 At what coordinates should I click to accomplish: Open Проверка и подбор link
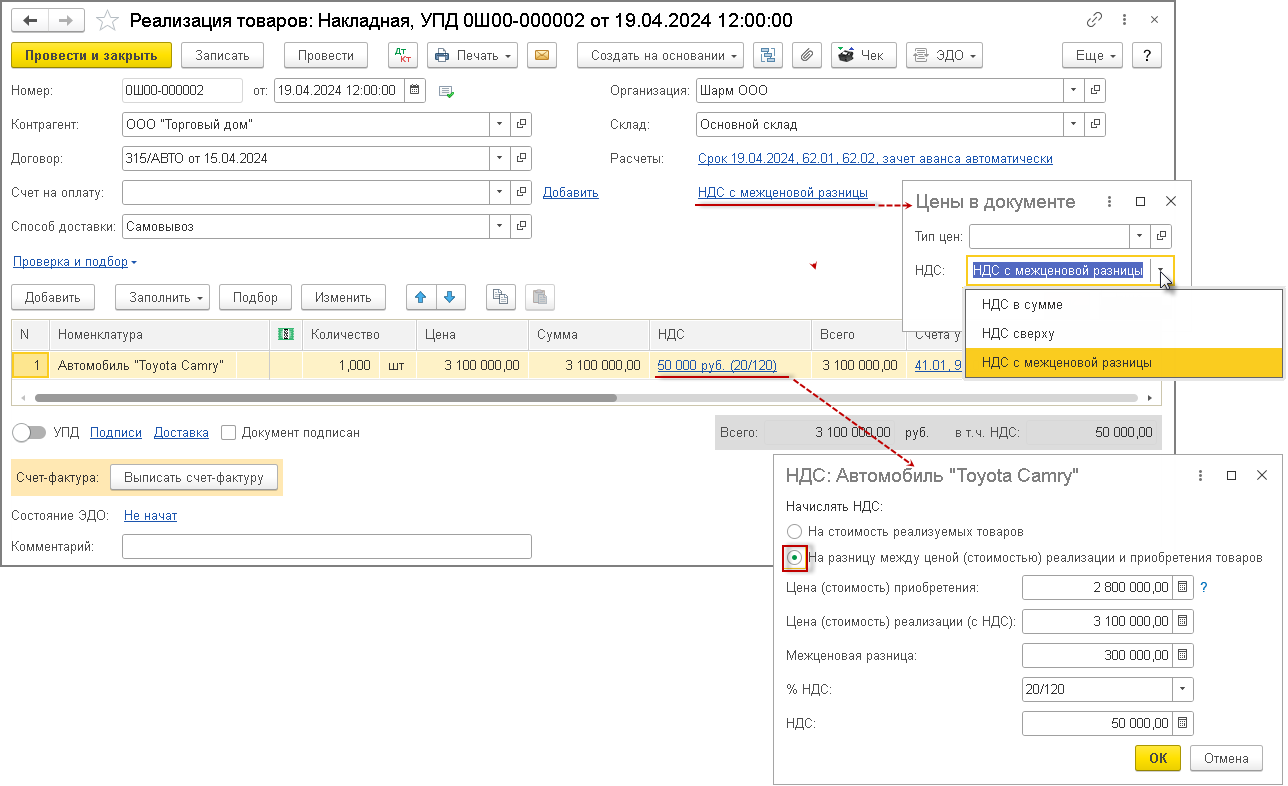(x=75, y=261)
